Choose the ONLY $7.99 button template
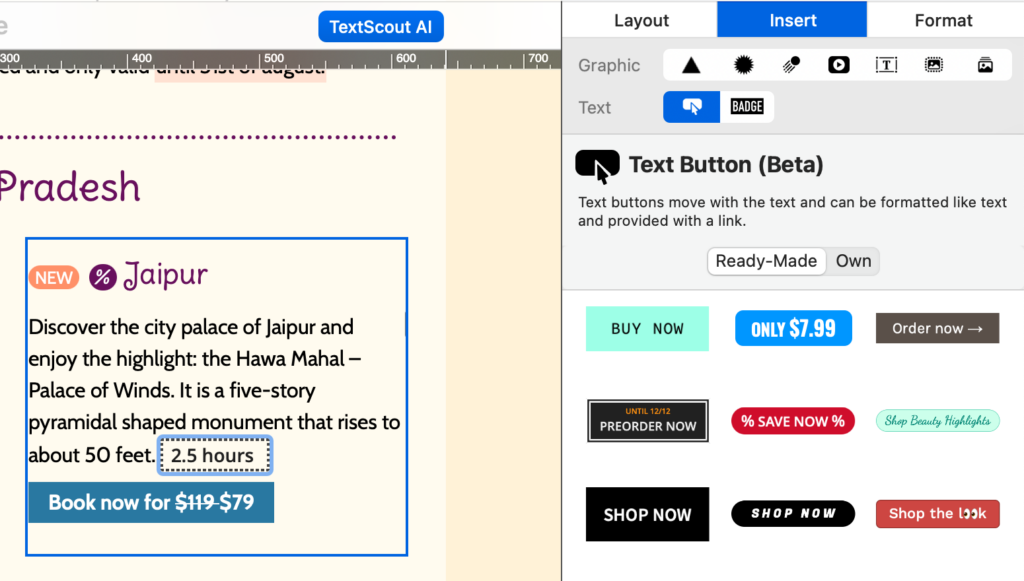The image size is (1024, 581). (x=793, y=328)
